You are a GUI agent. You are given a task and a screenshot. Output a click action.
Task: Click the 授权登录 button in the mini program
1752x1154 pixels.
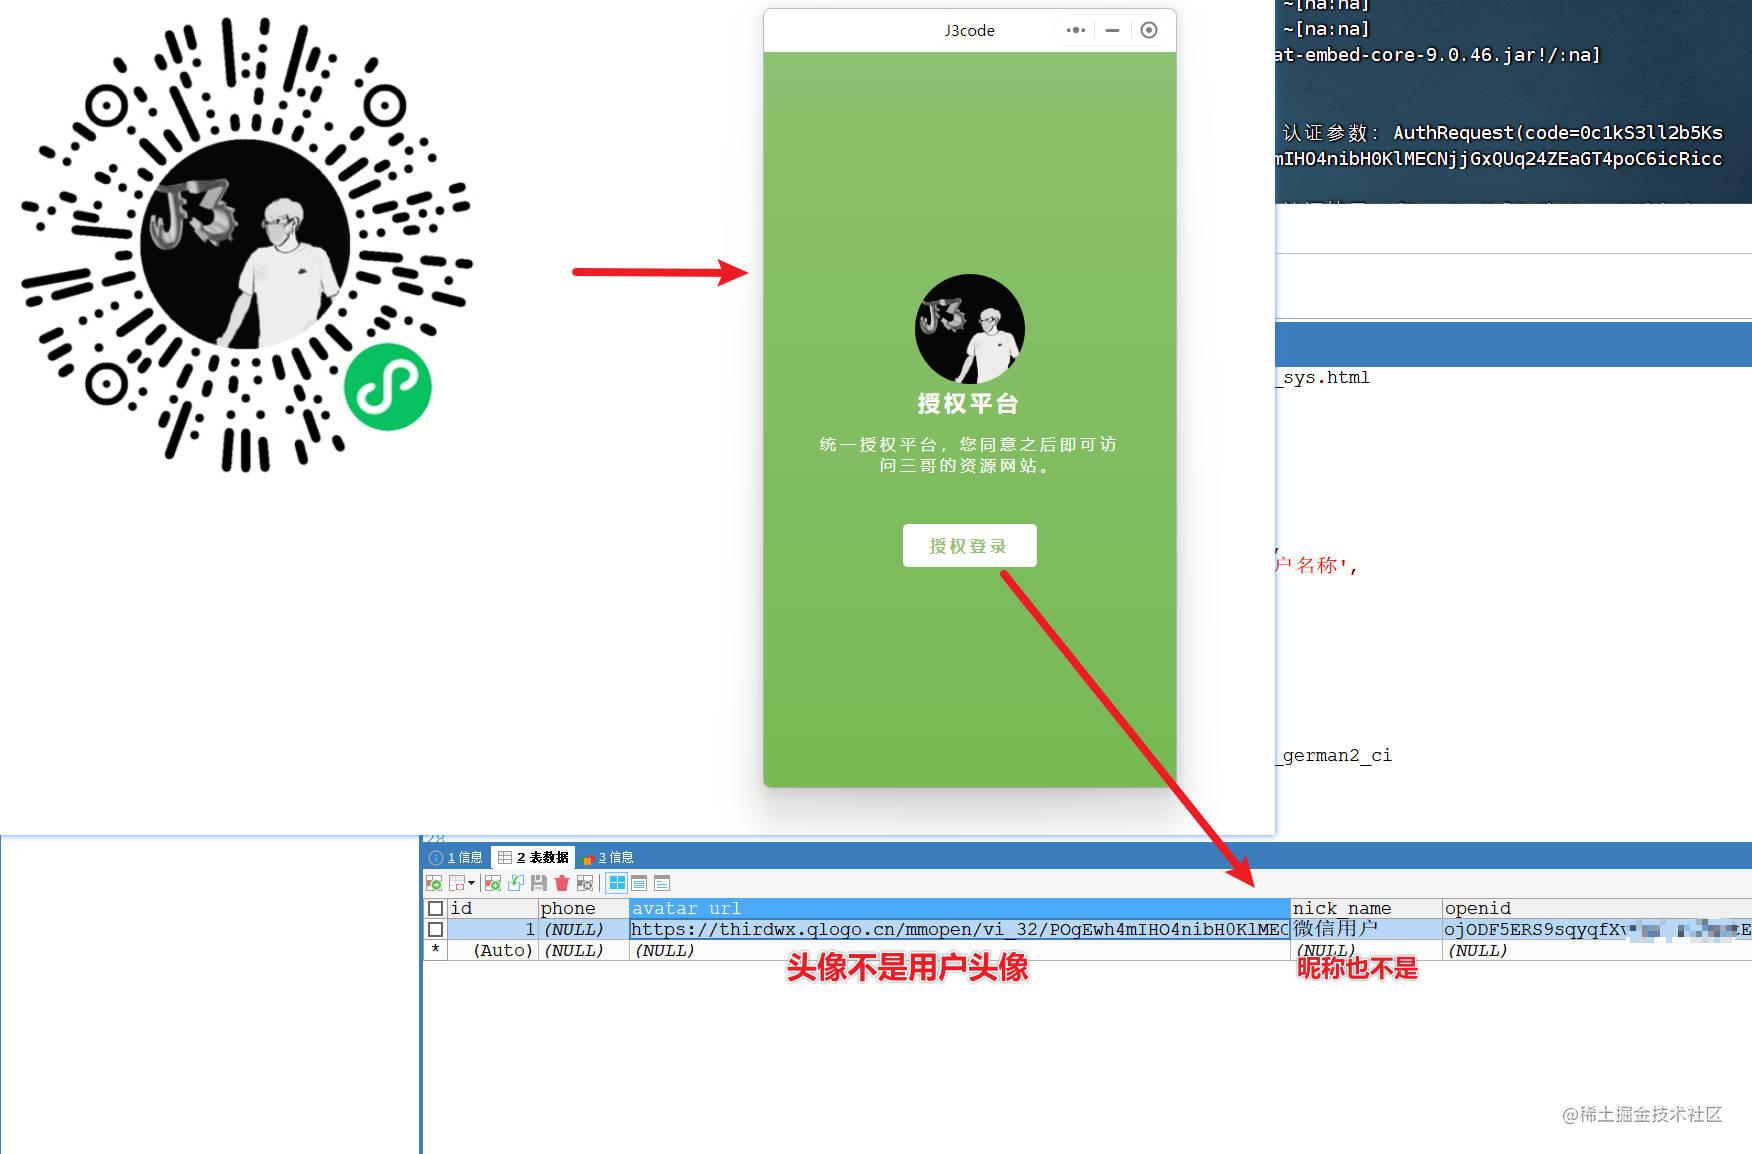pos(969,545)
